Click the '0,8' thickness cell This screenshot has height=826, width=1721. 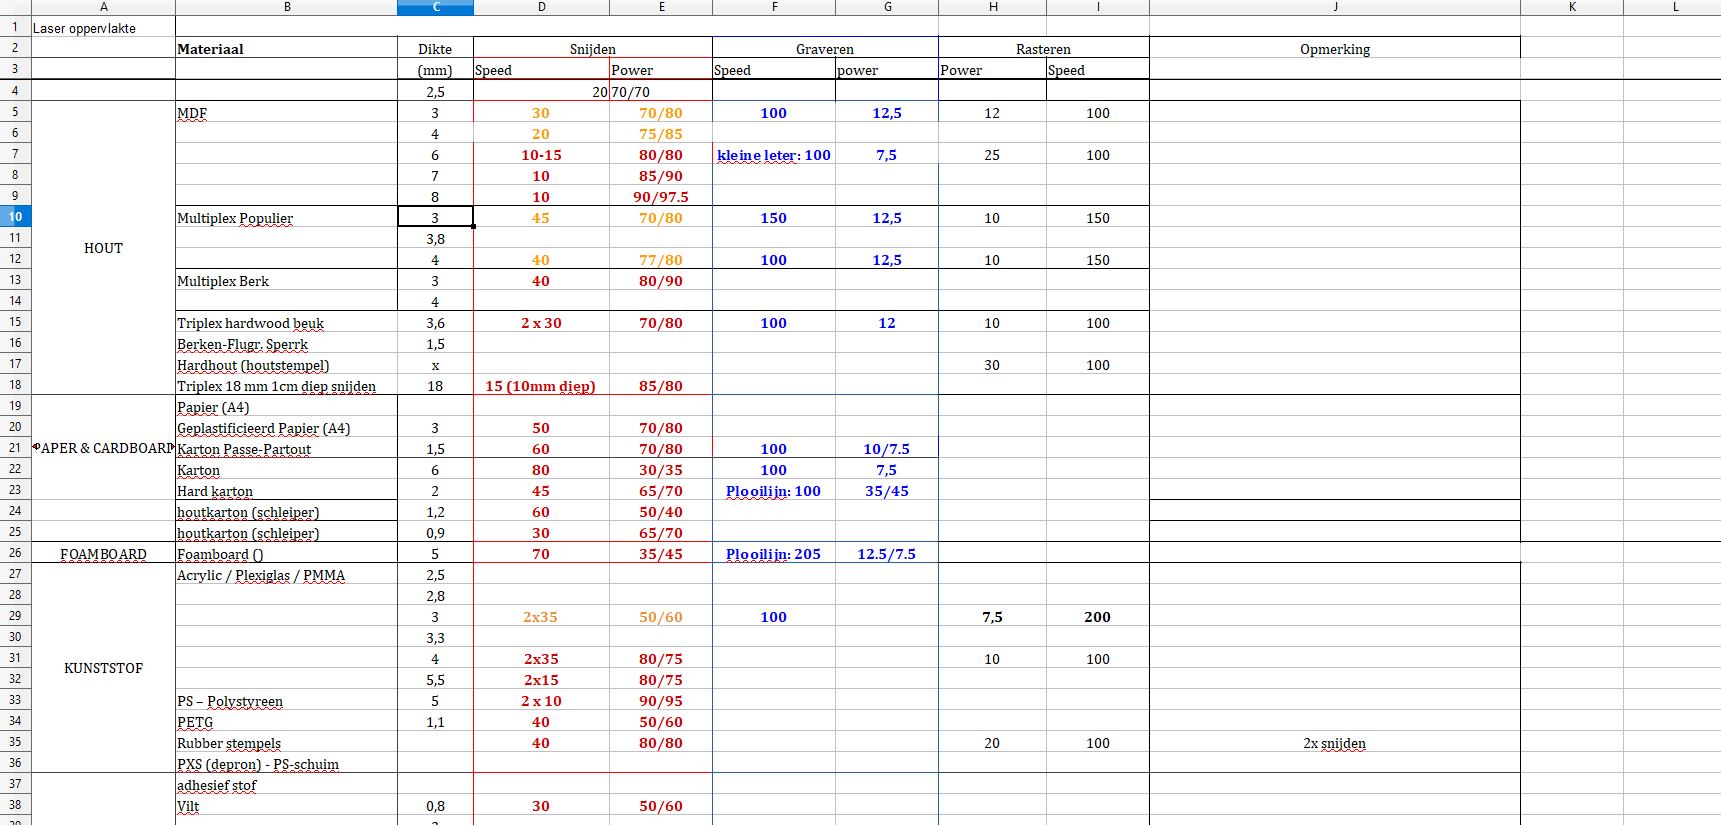435,806
